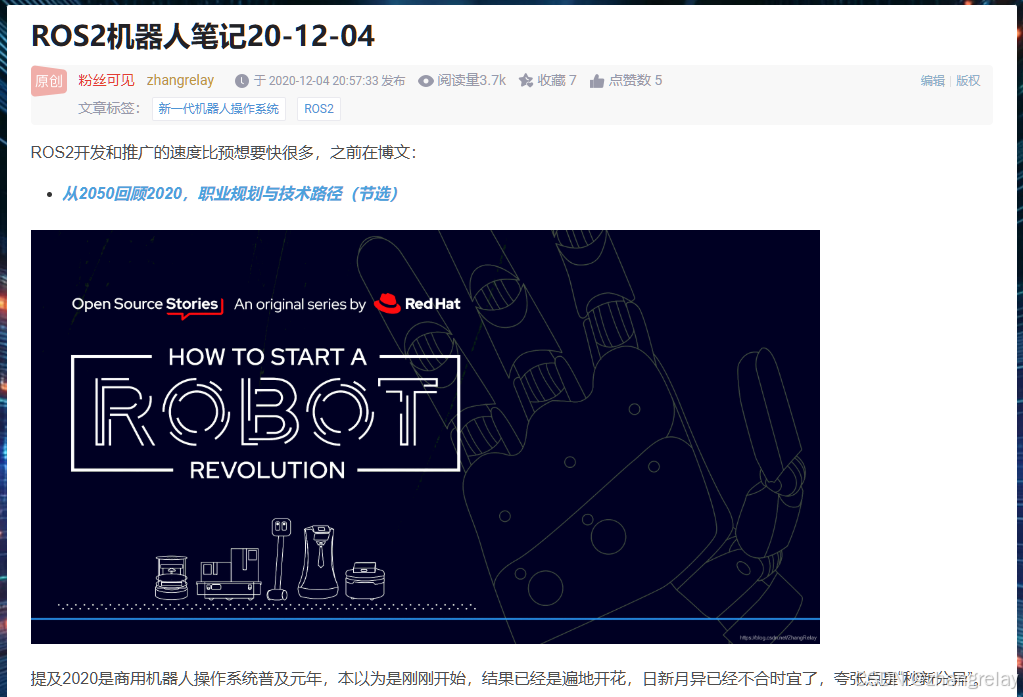This screenshot has width=1023, height=697.
Task: Open the 版权 copyright link
Action: (968, 81)
